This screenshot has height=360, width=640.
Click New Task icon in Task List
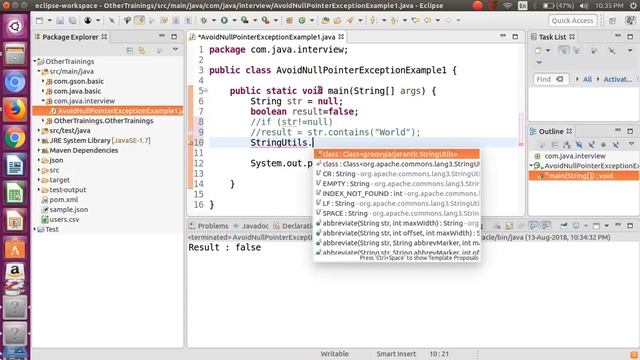pyautogui.click(x=538, y=51)
